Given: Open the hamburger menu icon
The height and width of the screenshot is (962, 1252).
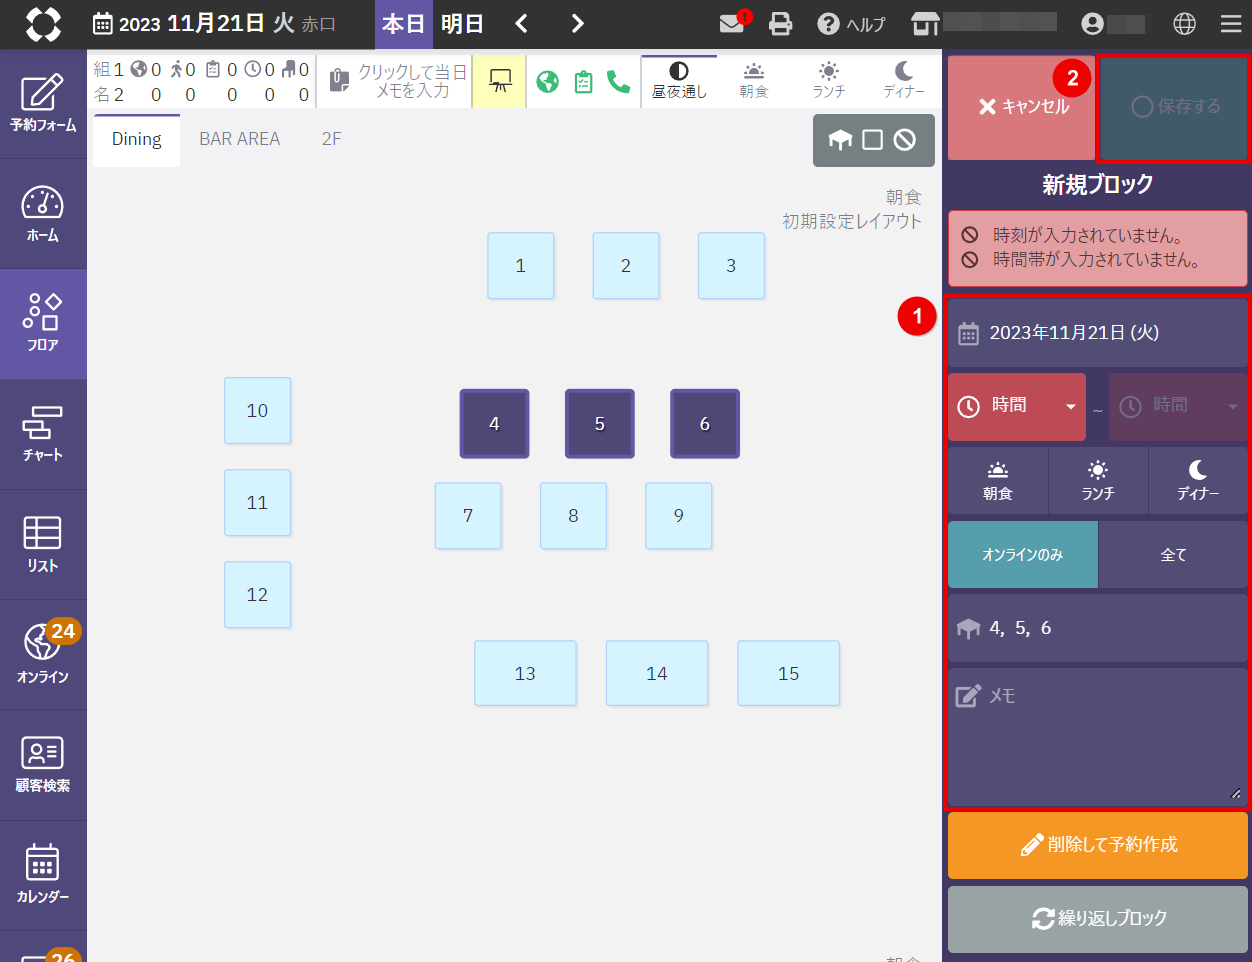Looking at the screenshot, I should click(1231, 24).
